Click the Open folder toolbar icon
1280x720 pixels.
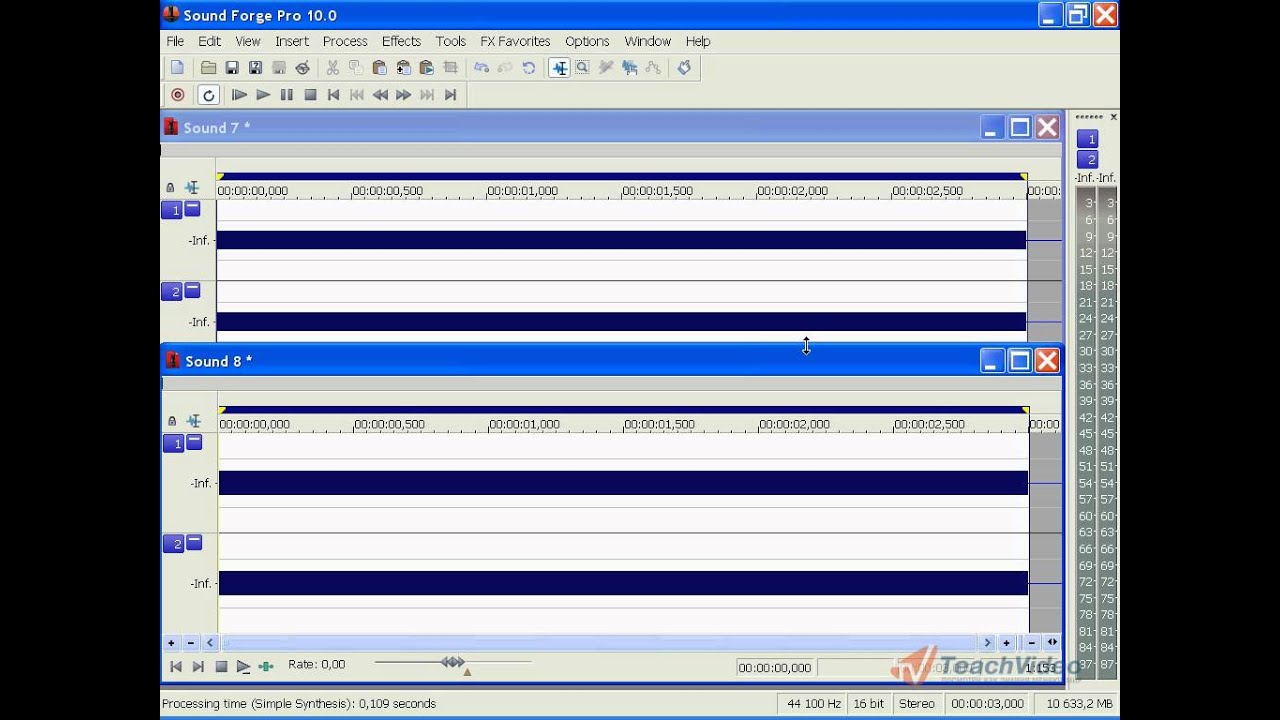208,68
